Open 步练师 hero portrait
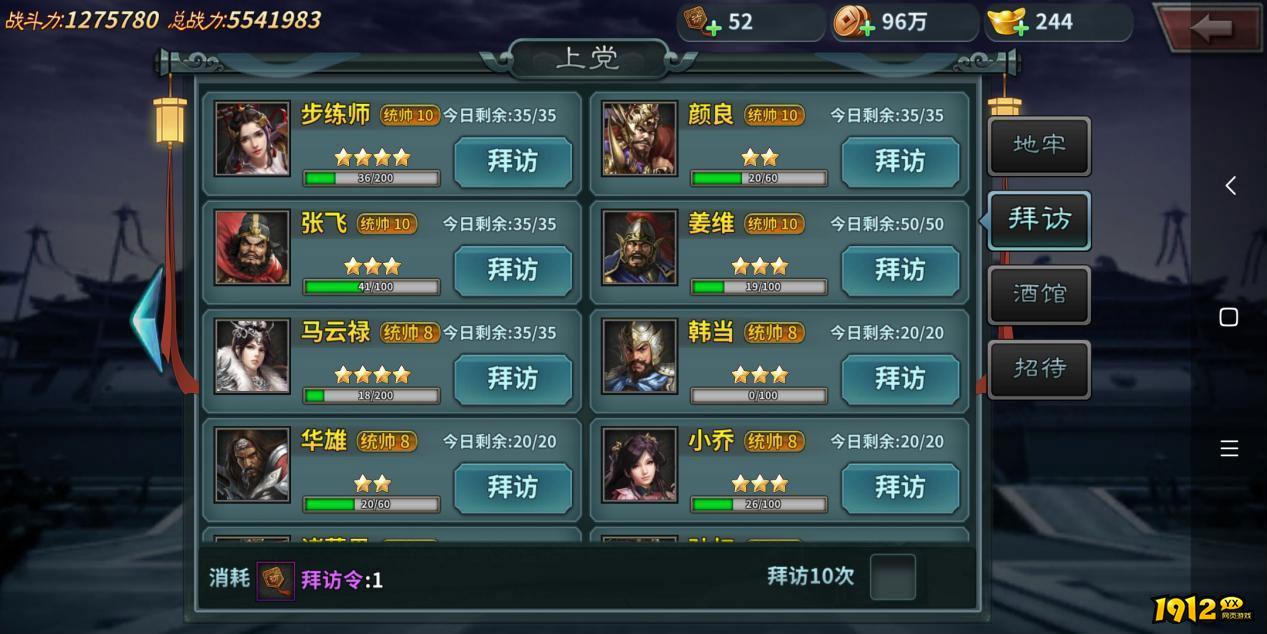 click(252, 138)
